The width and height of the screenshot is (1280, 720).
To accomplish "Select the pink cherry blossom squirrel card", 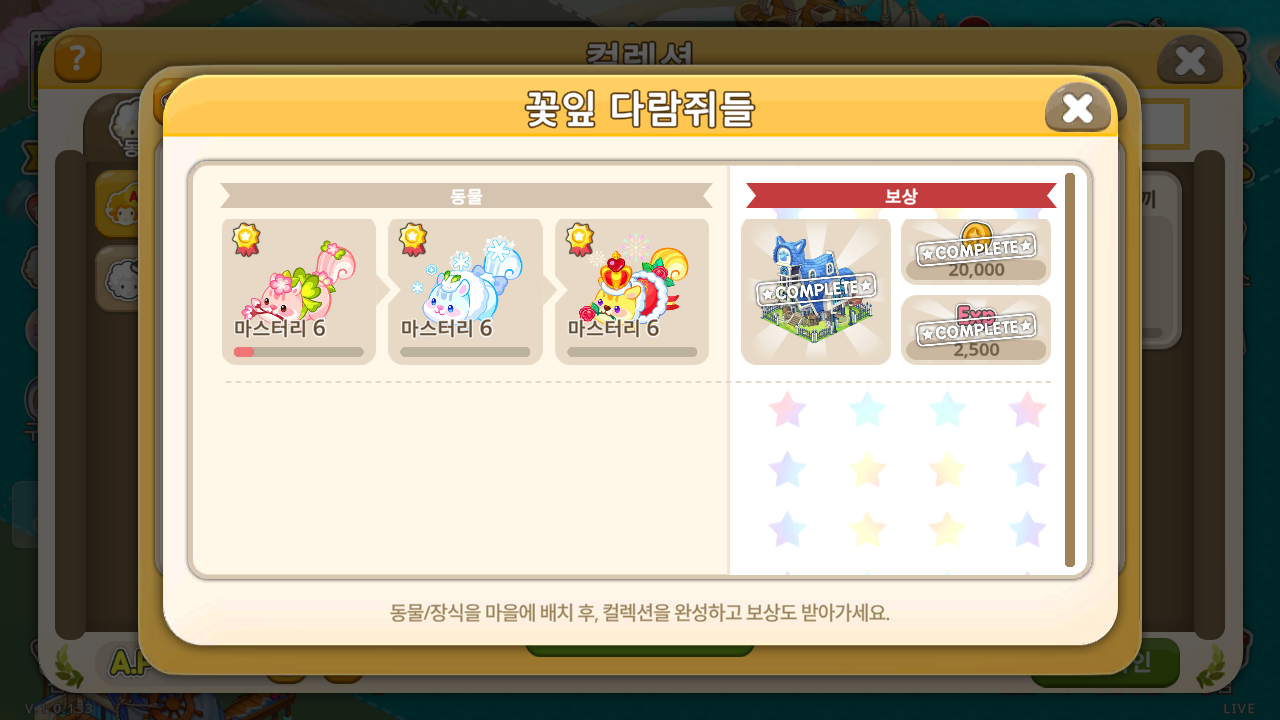I will (x=299, y=292).
